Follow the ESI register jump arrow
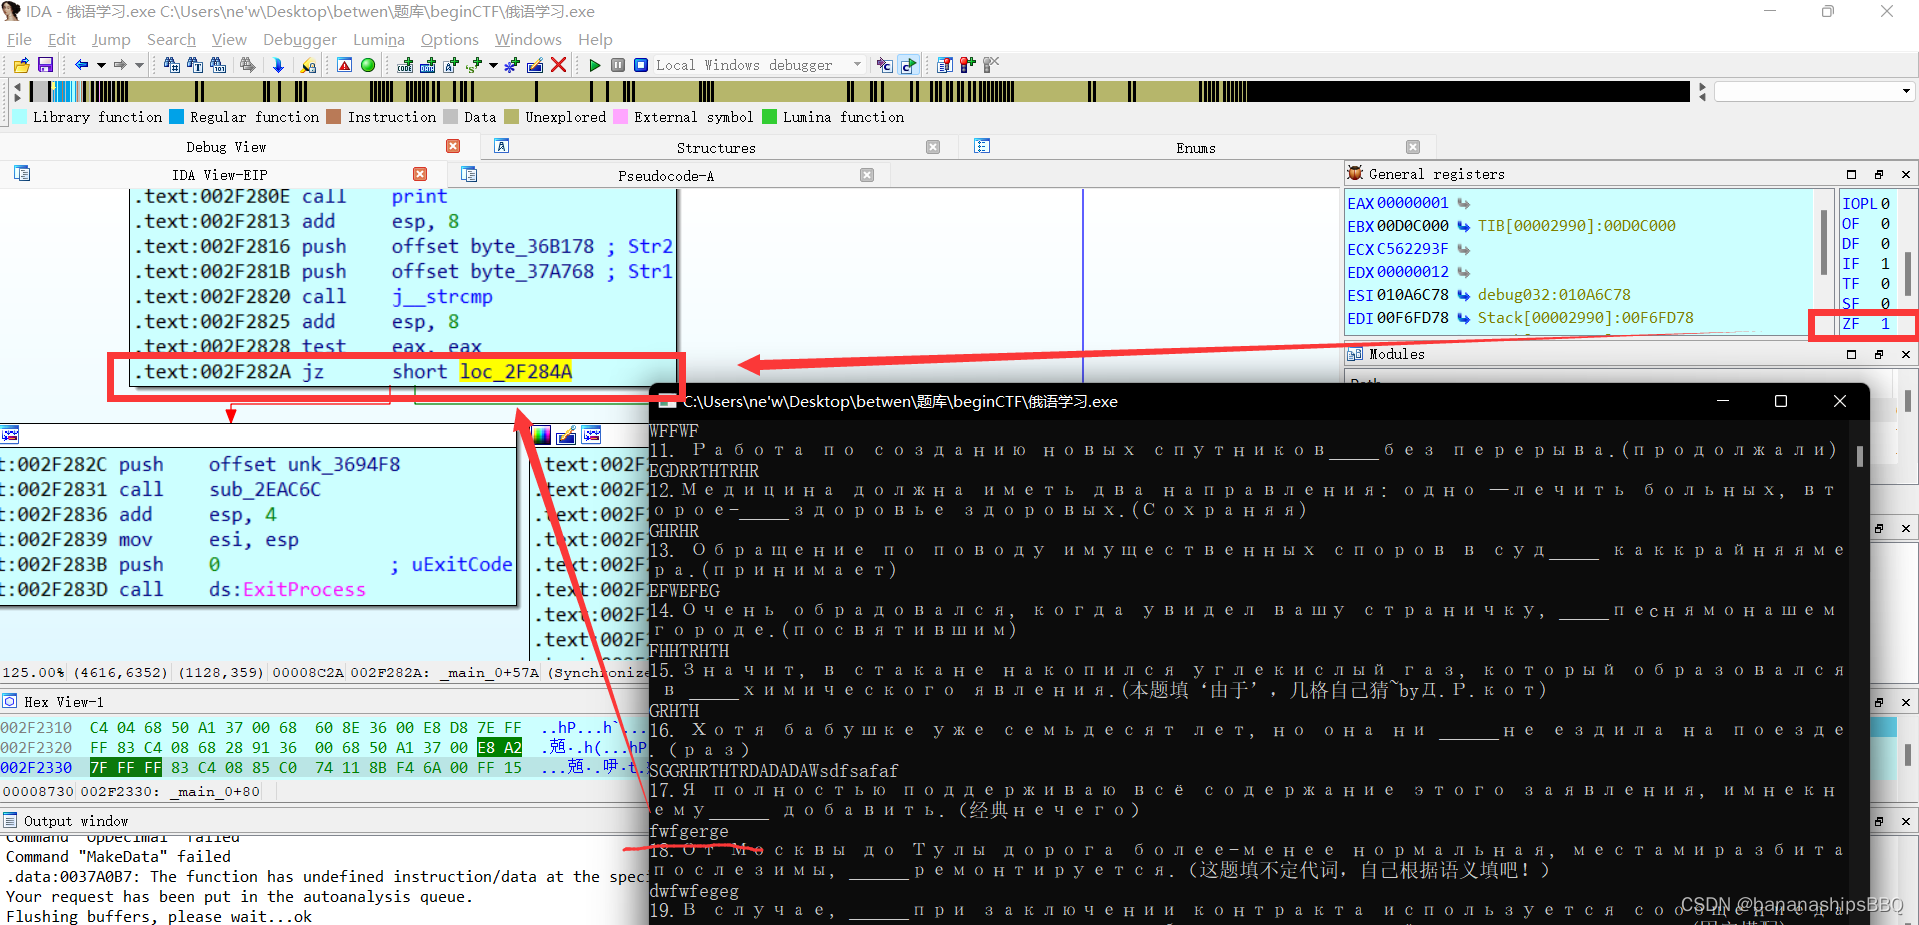 (1463, 295)
